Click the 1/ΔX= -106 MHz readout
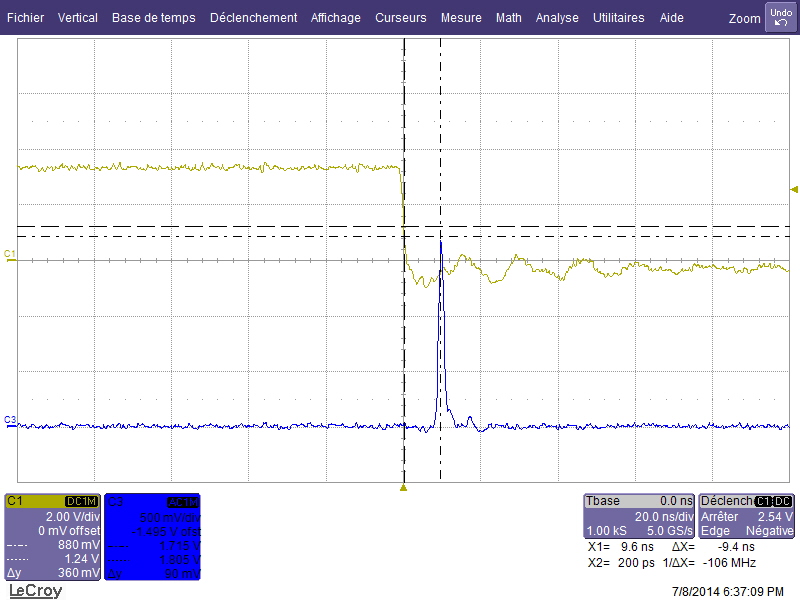 [x=709, y=563]
